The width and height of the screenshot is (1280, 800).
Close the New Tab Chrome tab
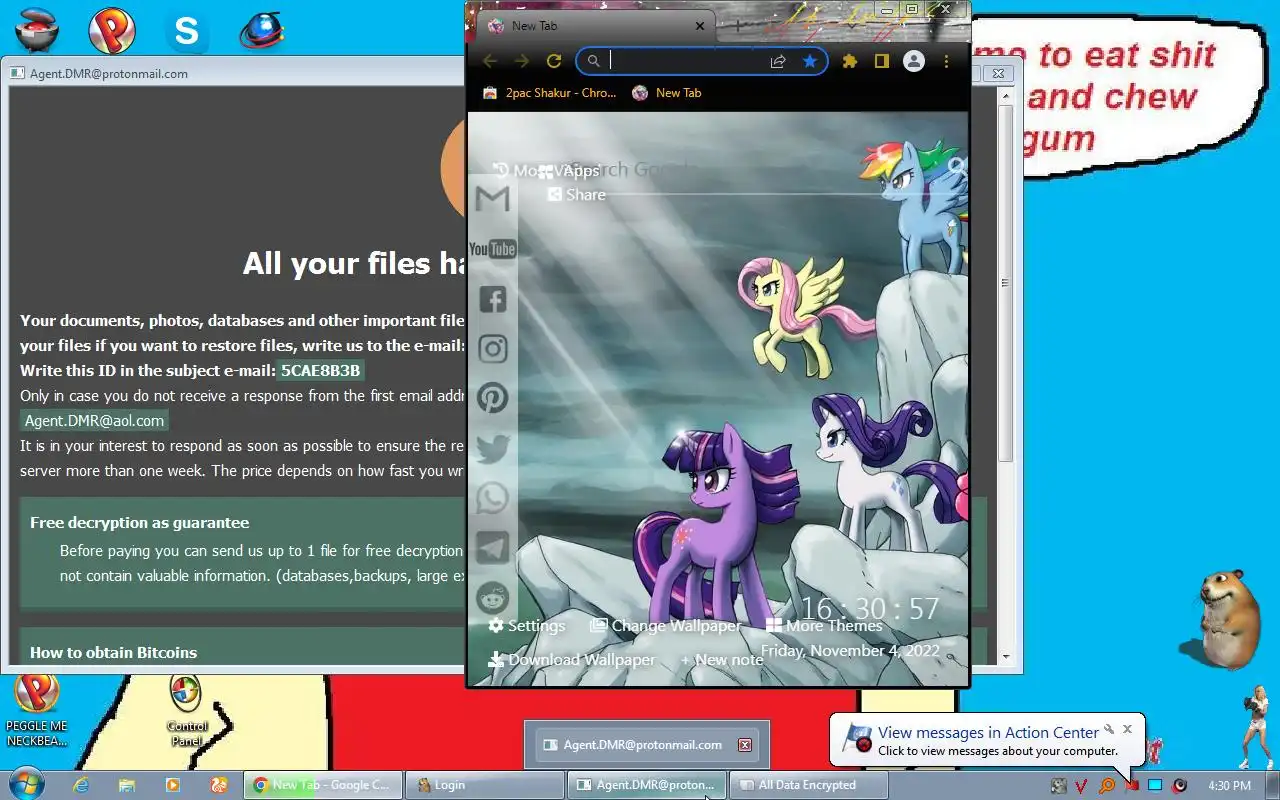pos(700,26)
